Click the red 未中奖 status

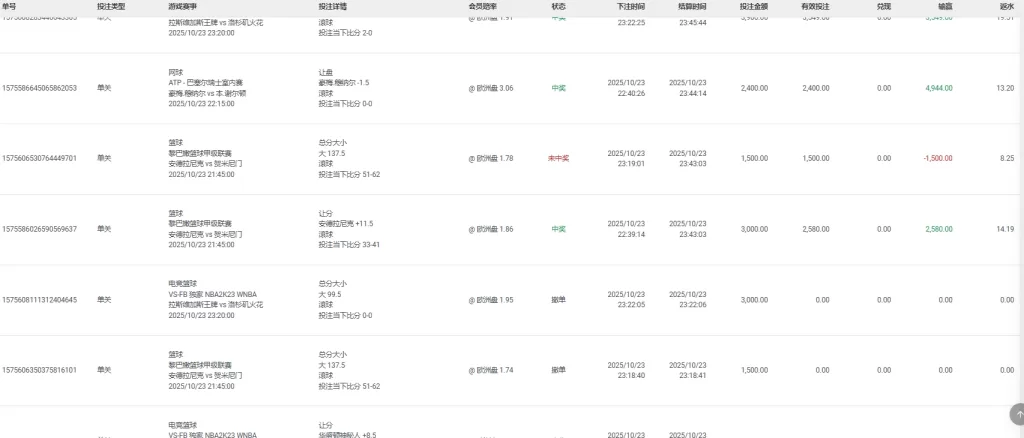(x=558, y=158)
